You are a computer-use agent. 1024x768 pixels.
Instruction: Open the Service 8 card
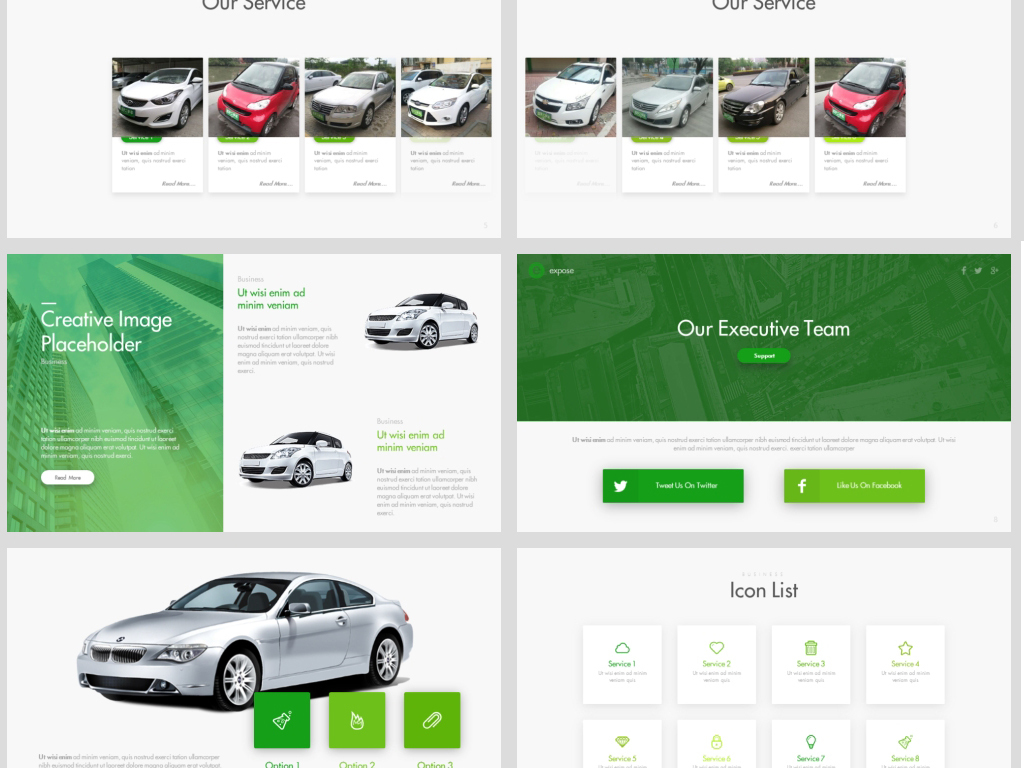pyautogui.click(x=905, y=745)
